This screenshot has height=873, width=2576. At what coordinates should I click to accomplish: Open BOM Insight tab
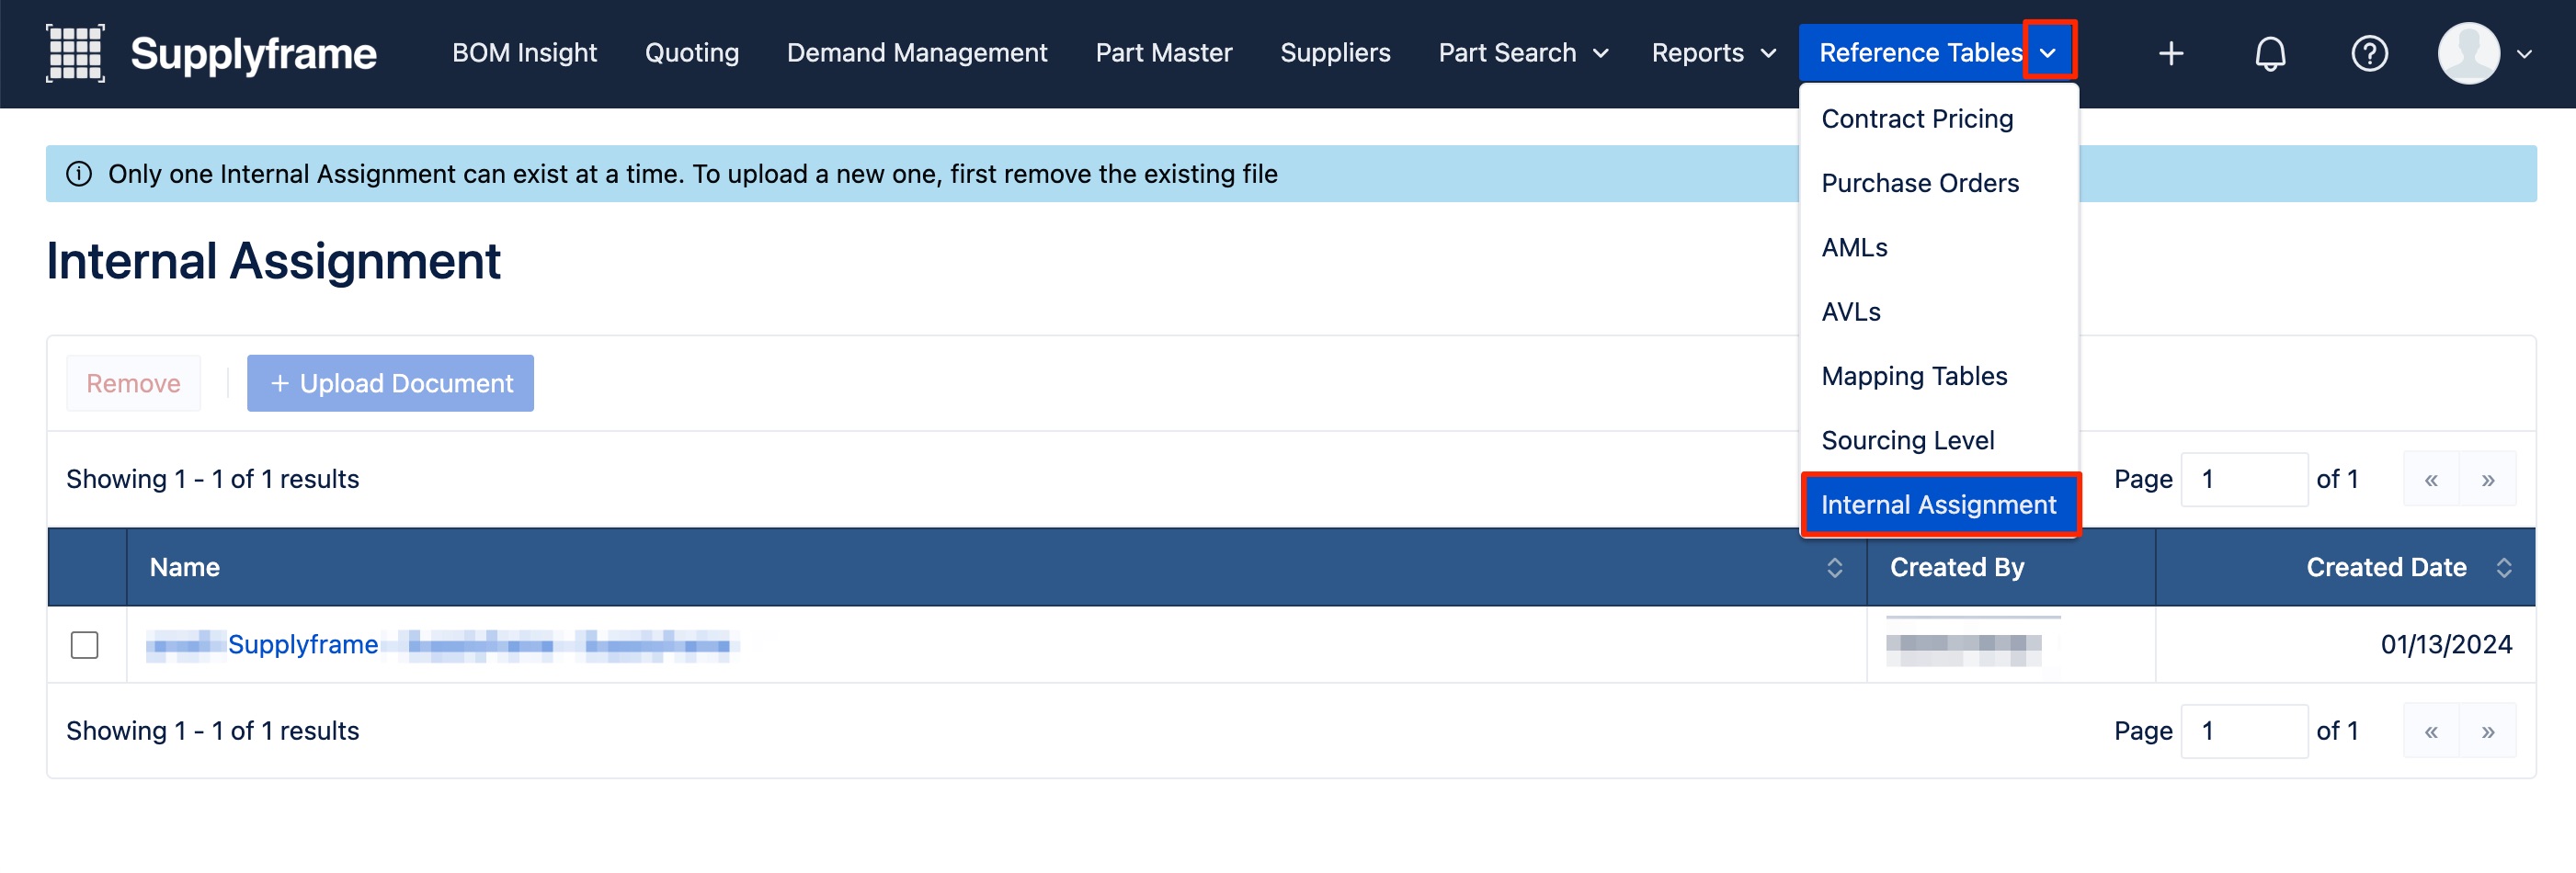(x=524, y=53)
